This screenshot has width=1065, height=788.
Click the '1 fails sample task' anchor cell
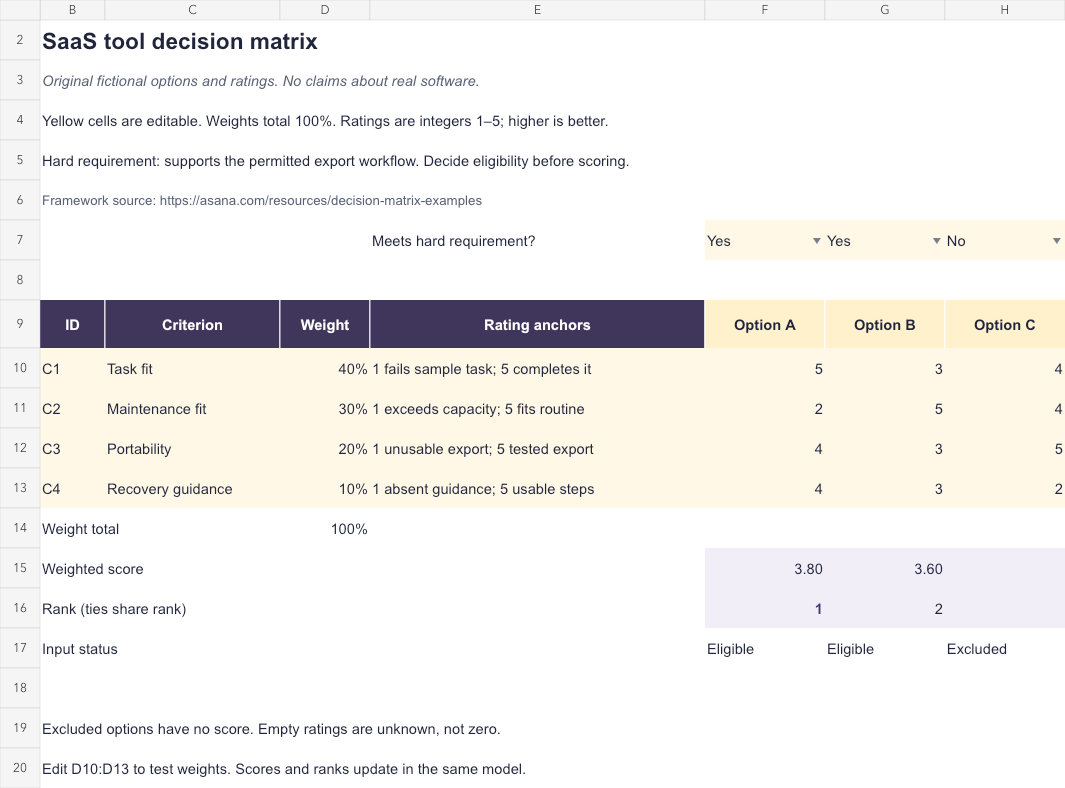tap(537, 369)
